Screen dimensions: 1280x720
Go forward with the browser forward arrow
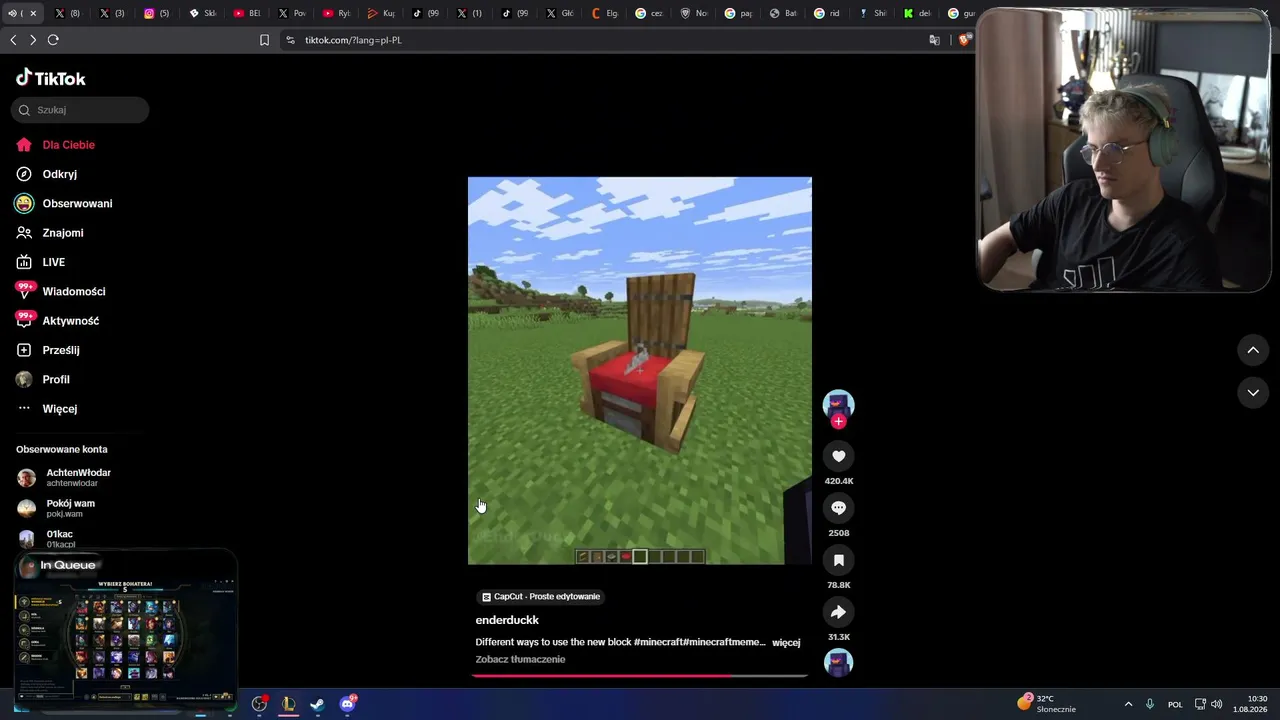(33, 40)
